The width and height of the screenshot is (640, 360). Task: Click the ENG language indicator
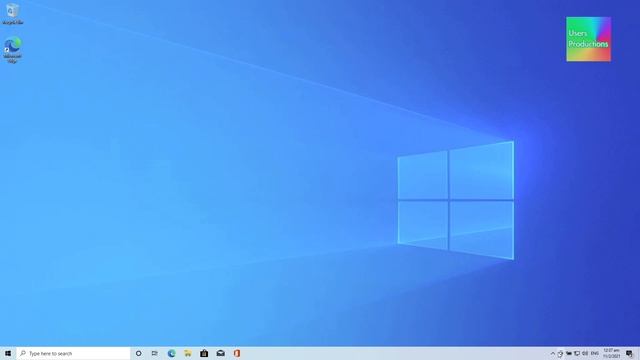coord(595,353)
